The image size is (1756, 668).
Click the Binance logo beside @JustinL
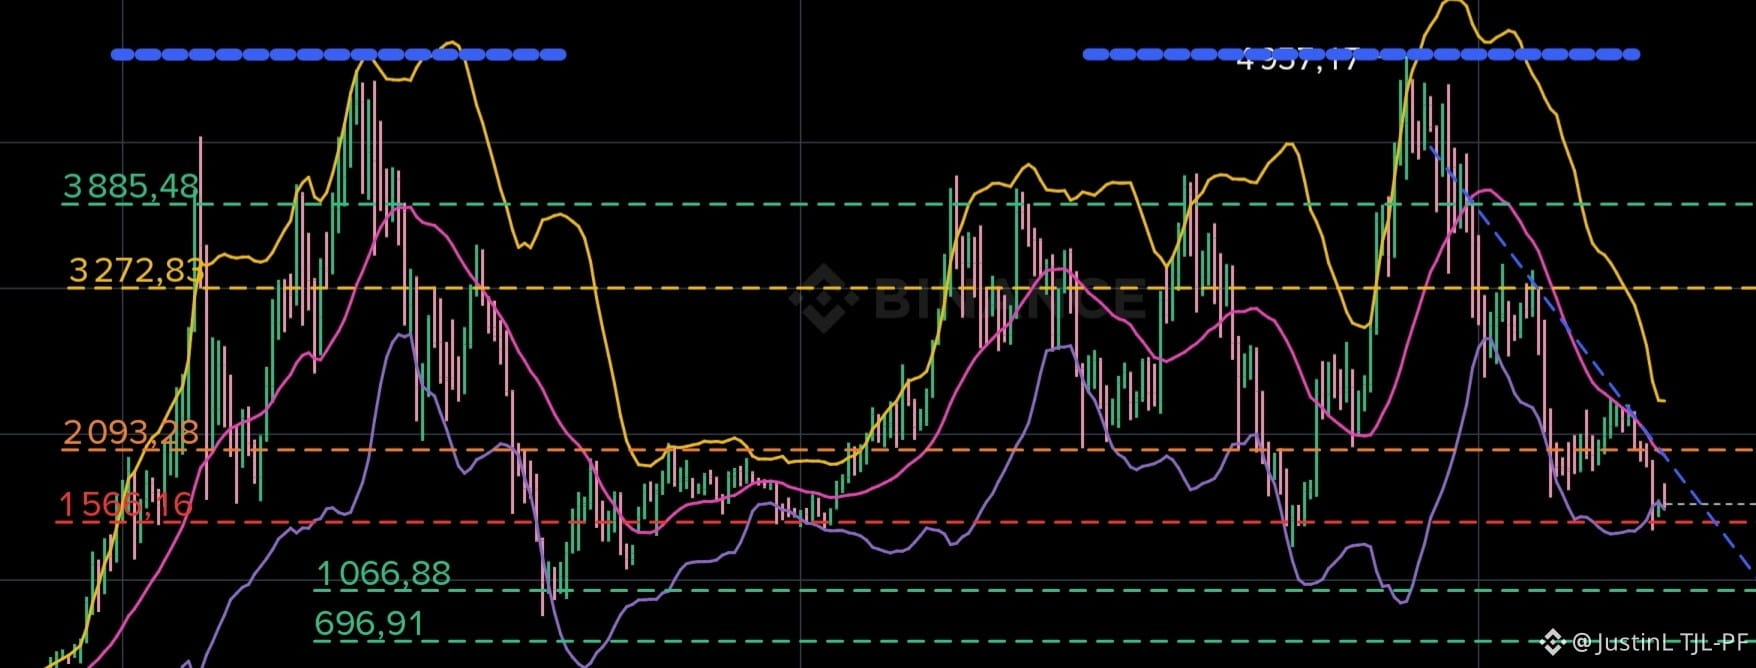coord(1553,641)
